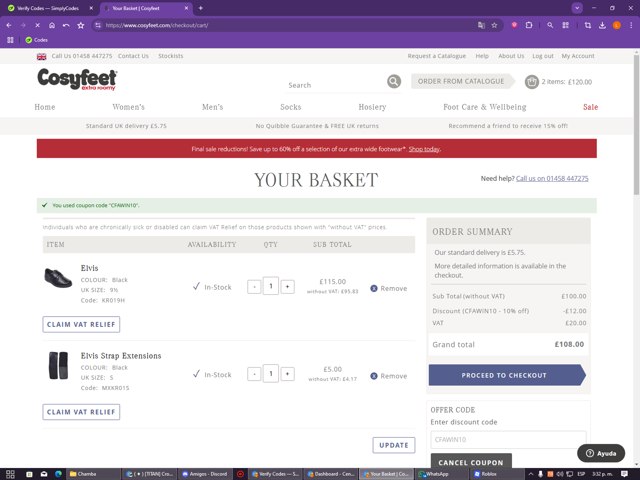Open Request a Catalogue link
640x480 pixels.
click(436, 56)
